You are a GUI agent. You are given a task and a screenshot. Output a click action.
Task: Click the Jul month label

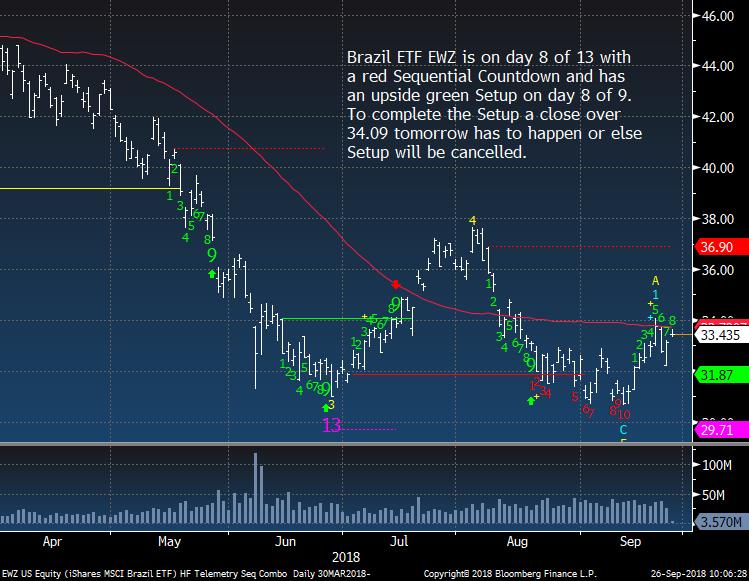pos(399,542)
